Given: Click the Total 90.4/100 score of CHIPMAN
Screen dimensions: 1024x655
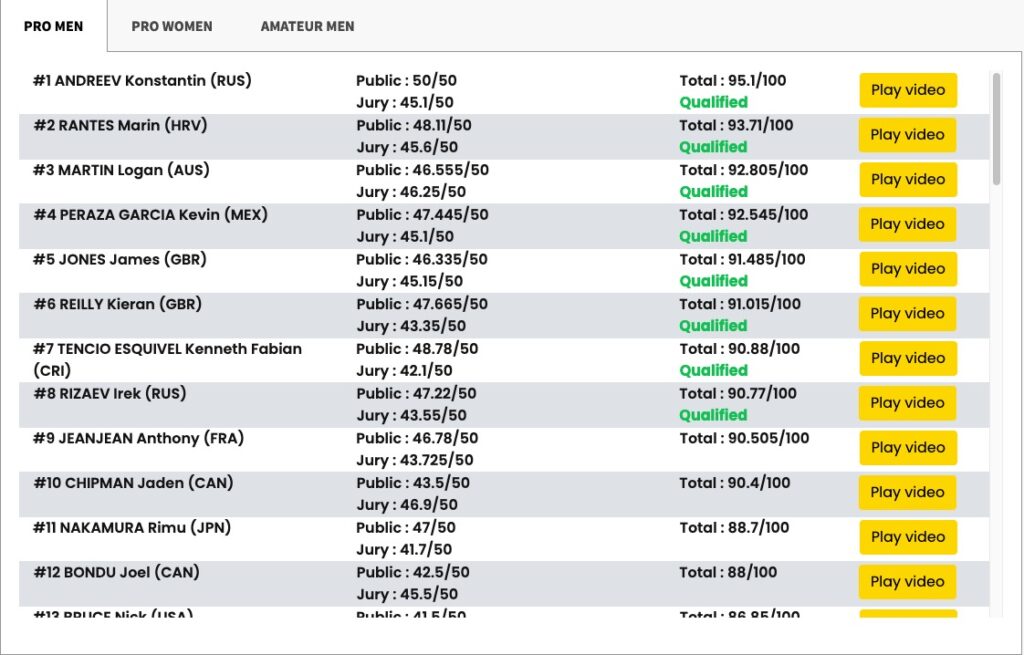Looking at the screenshot, I should (735, 483).
